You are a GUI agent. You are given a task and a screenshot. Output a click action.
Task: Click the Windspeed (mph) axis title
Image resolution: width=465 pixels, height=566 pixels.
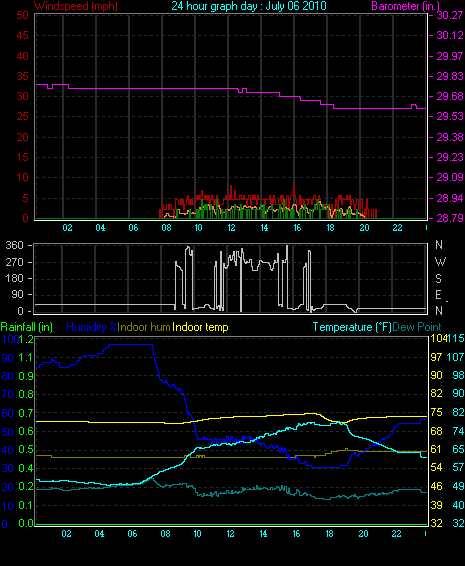click(76, 6)
